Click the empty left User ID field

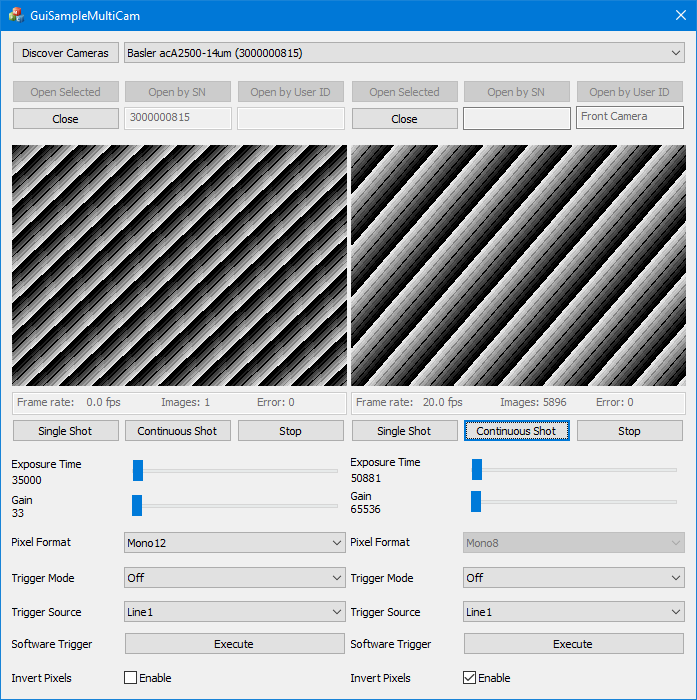(291, 118)
